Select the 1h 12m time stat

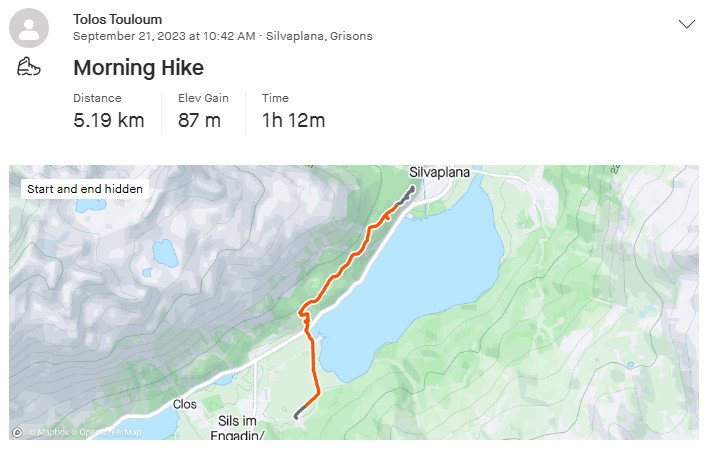[x=293, y=120]
